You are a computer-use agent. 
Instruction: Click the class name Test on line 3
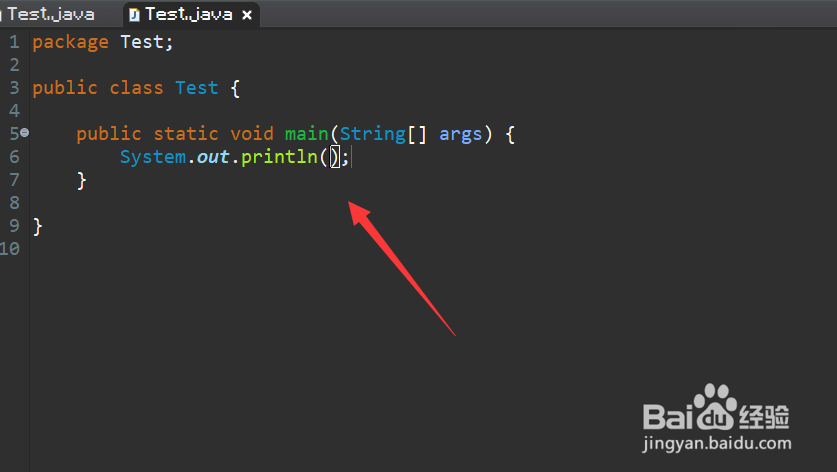coord(196,88)
